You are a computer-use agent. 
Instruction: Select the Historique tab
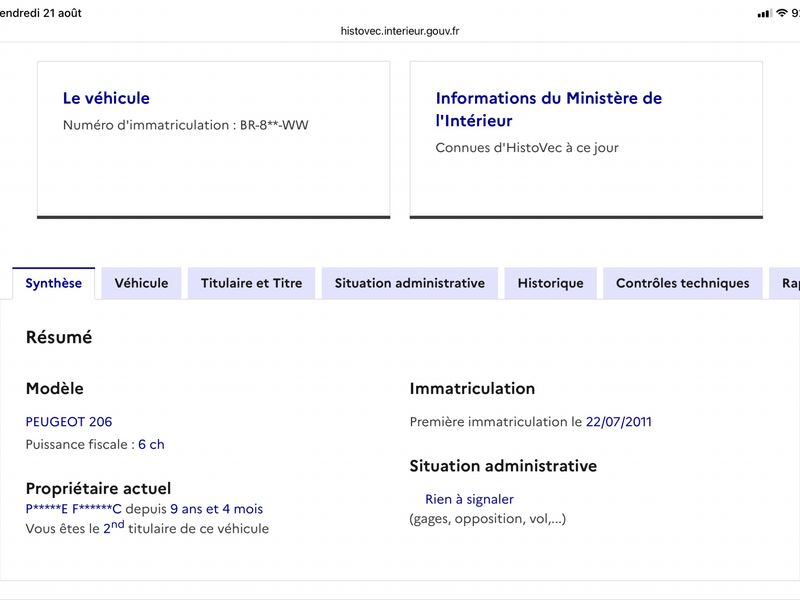(551, 283)
